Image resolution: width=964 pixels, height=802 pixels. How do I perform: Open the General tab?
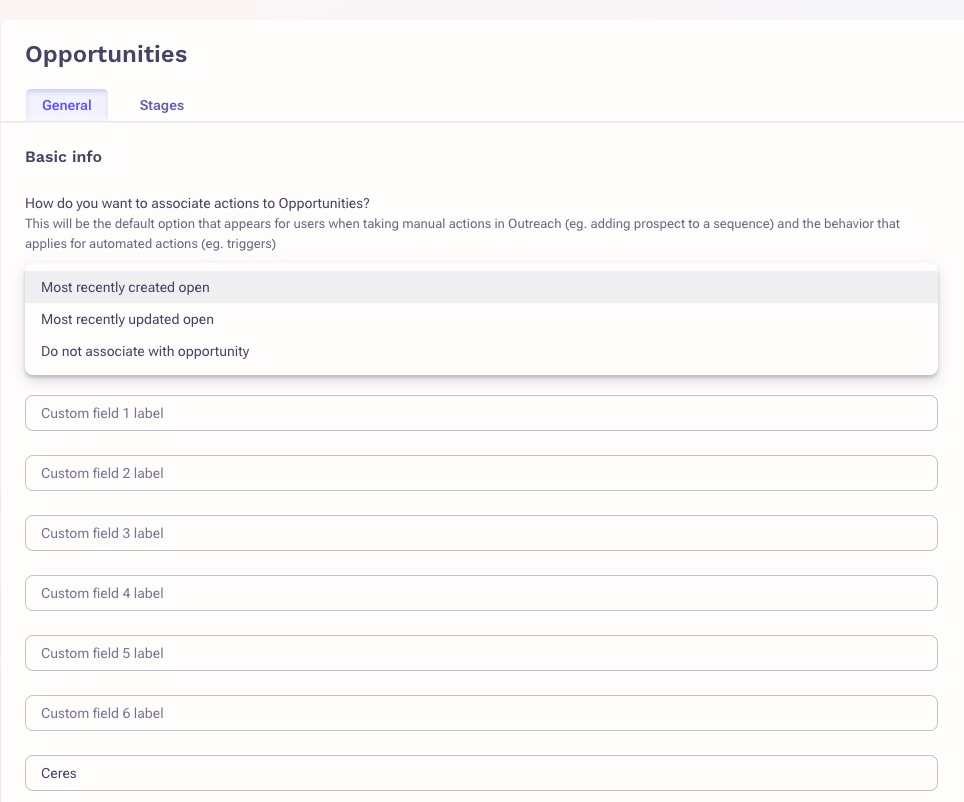click(67, 105)
